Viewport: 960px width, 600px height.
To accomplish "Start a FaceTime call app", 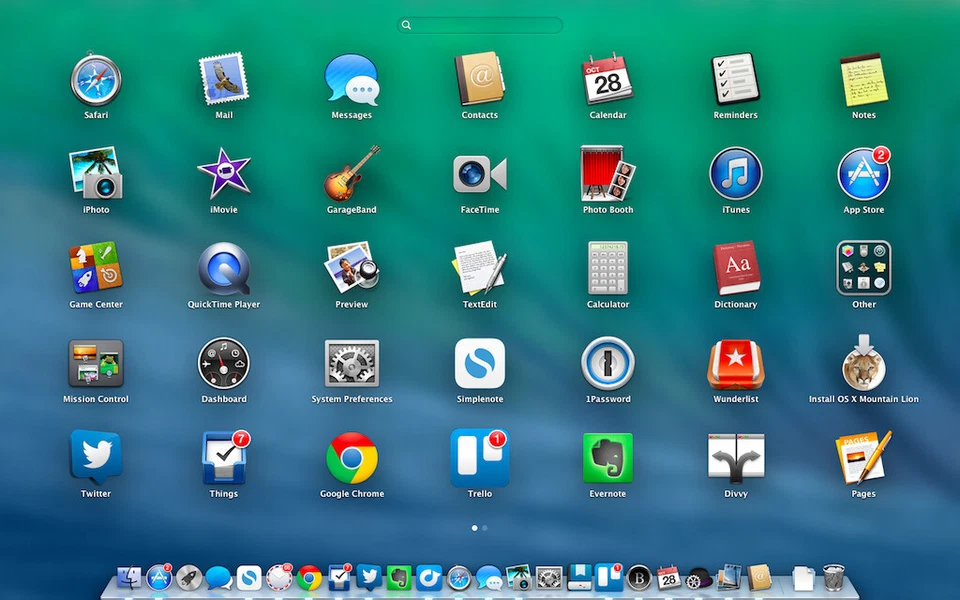I will pyautogui.click(x=479, y=175).
